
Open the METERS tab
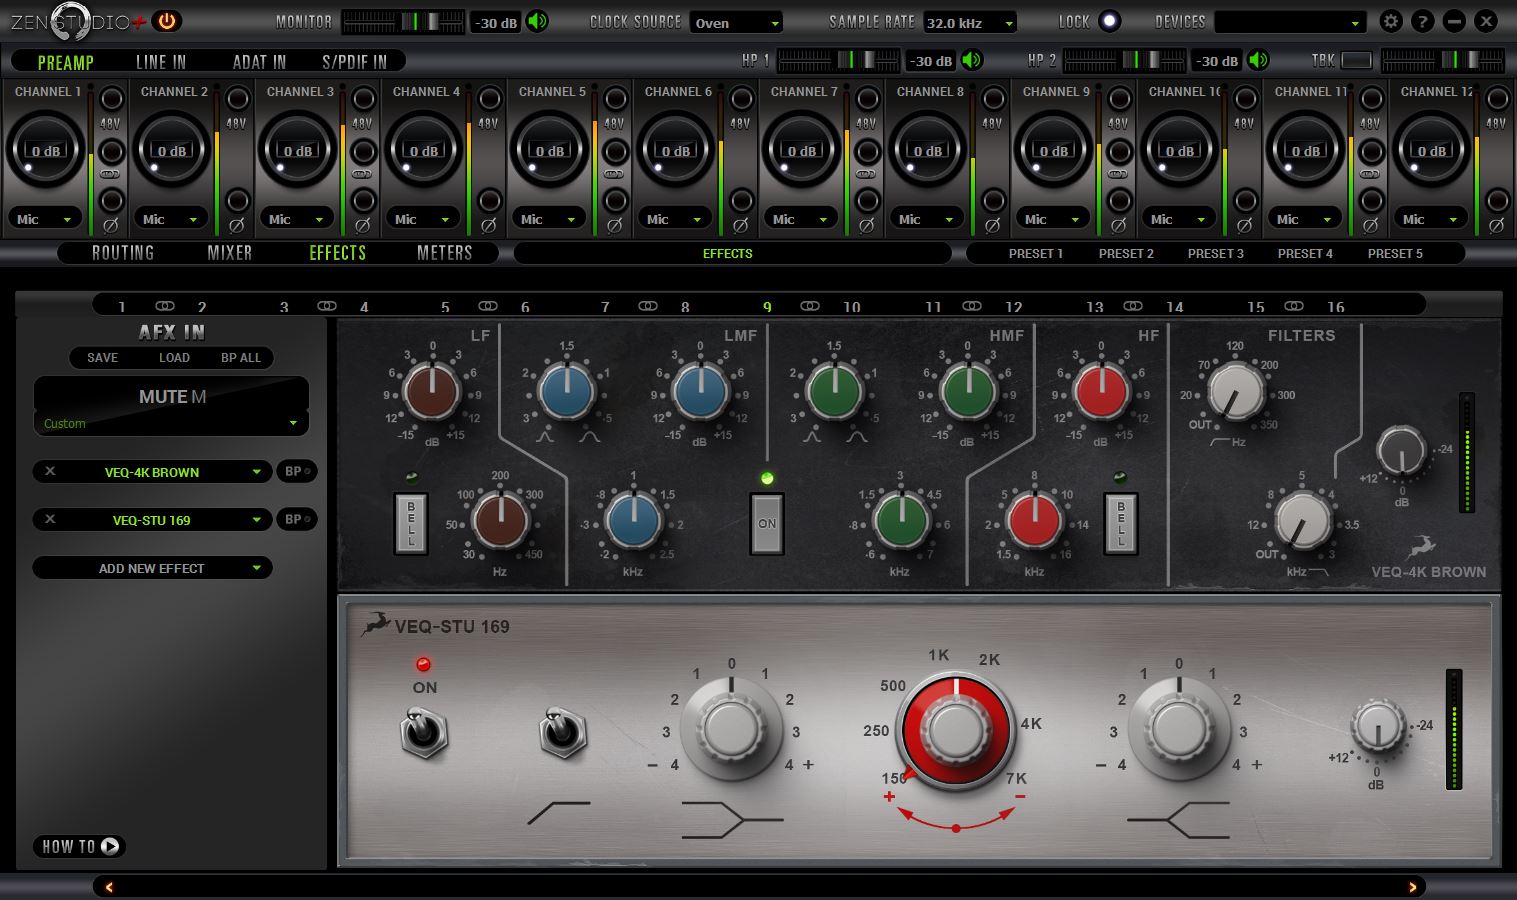click(x=444, y=253)
